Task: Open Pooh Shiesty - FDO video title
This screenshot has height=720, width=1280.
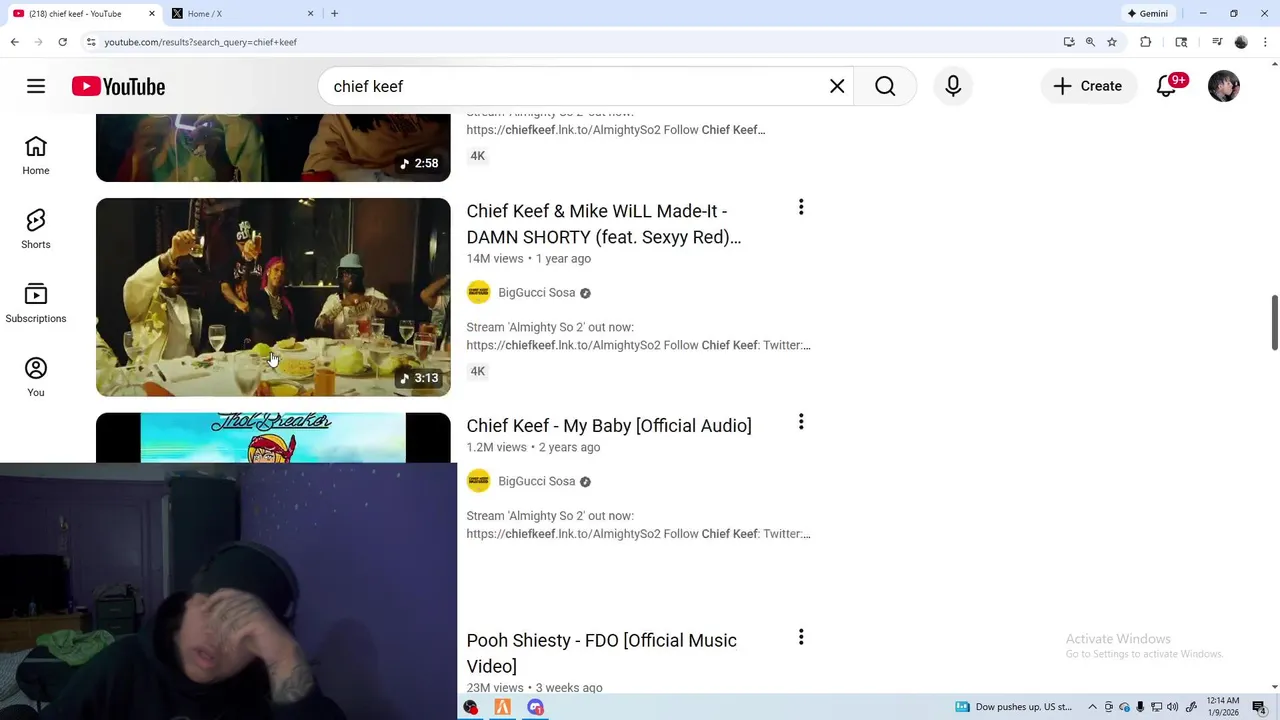Action: (601, 653)
